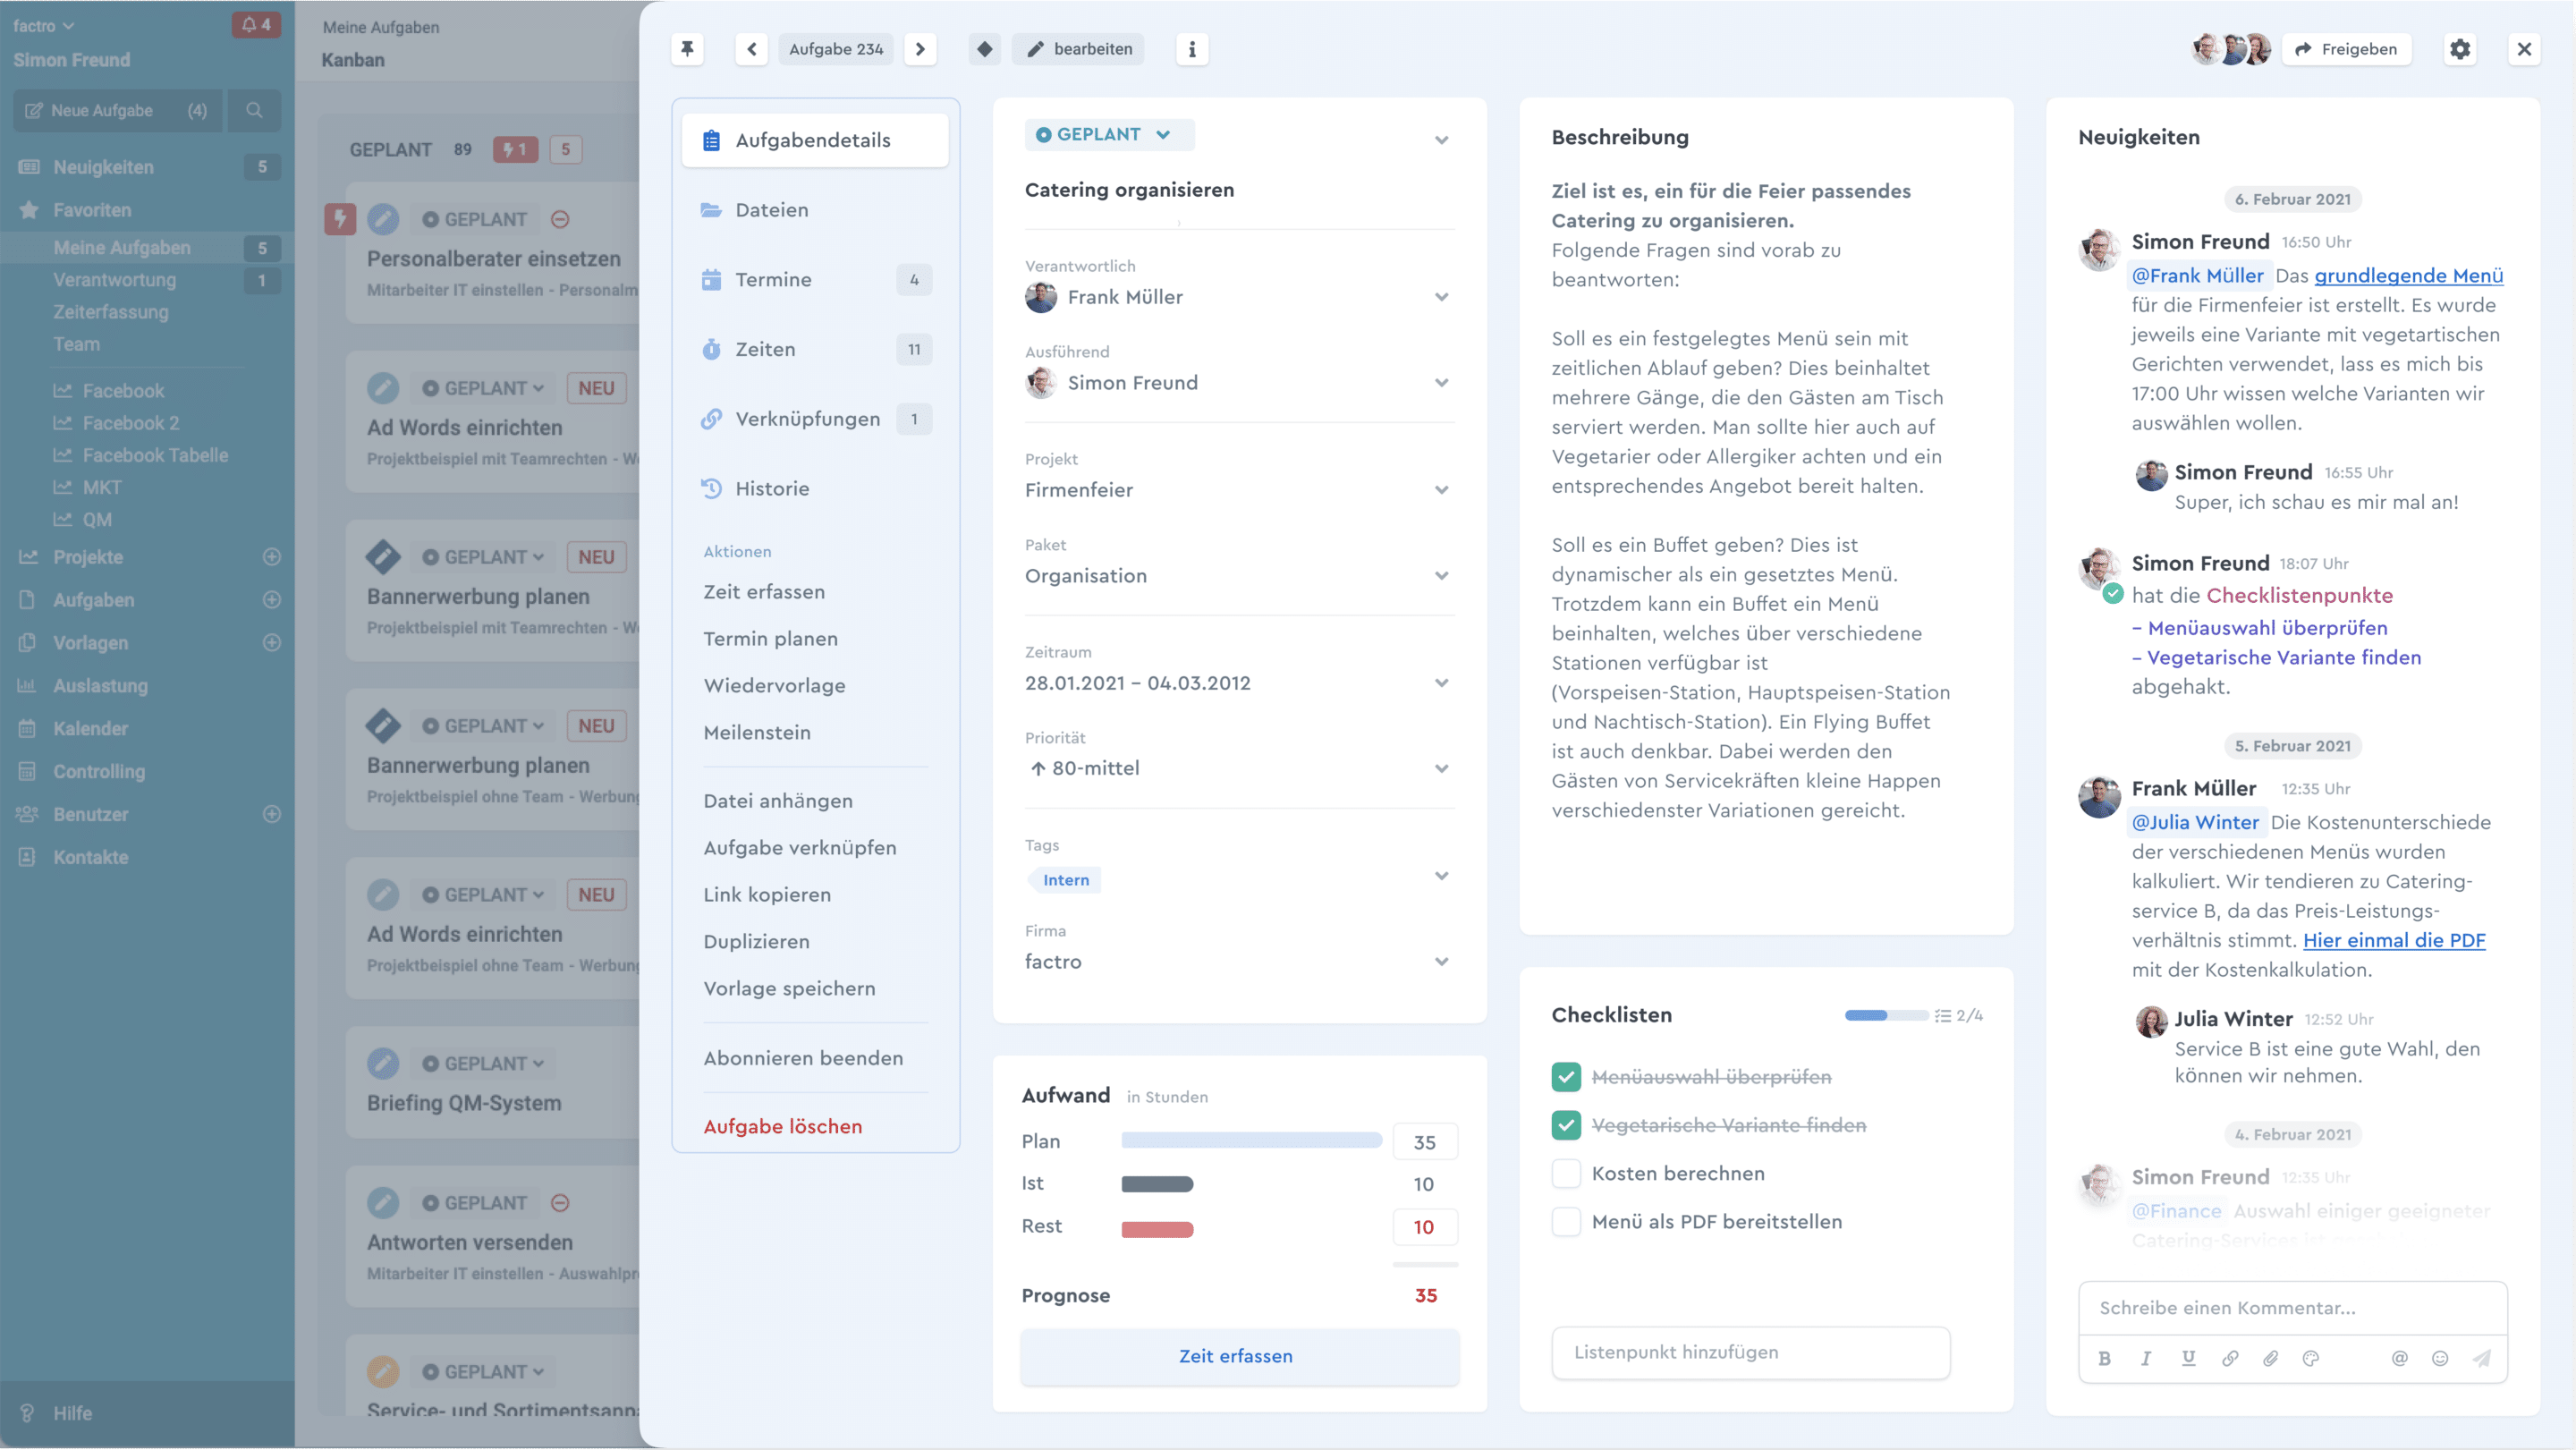The width and height of the screenshot is (2576, 1450).
Task: Click the Rest effort red bar
Action: point(1157,1230)
